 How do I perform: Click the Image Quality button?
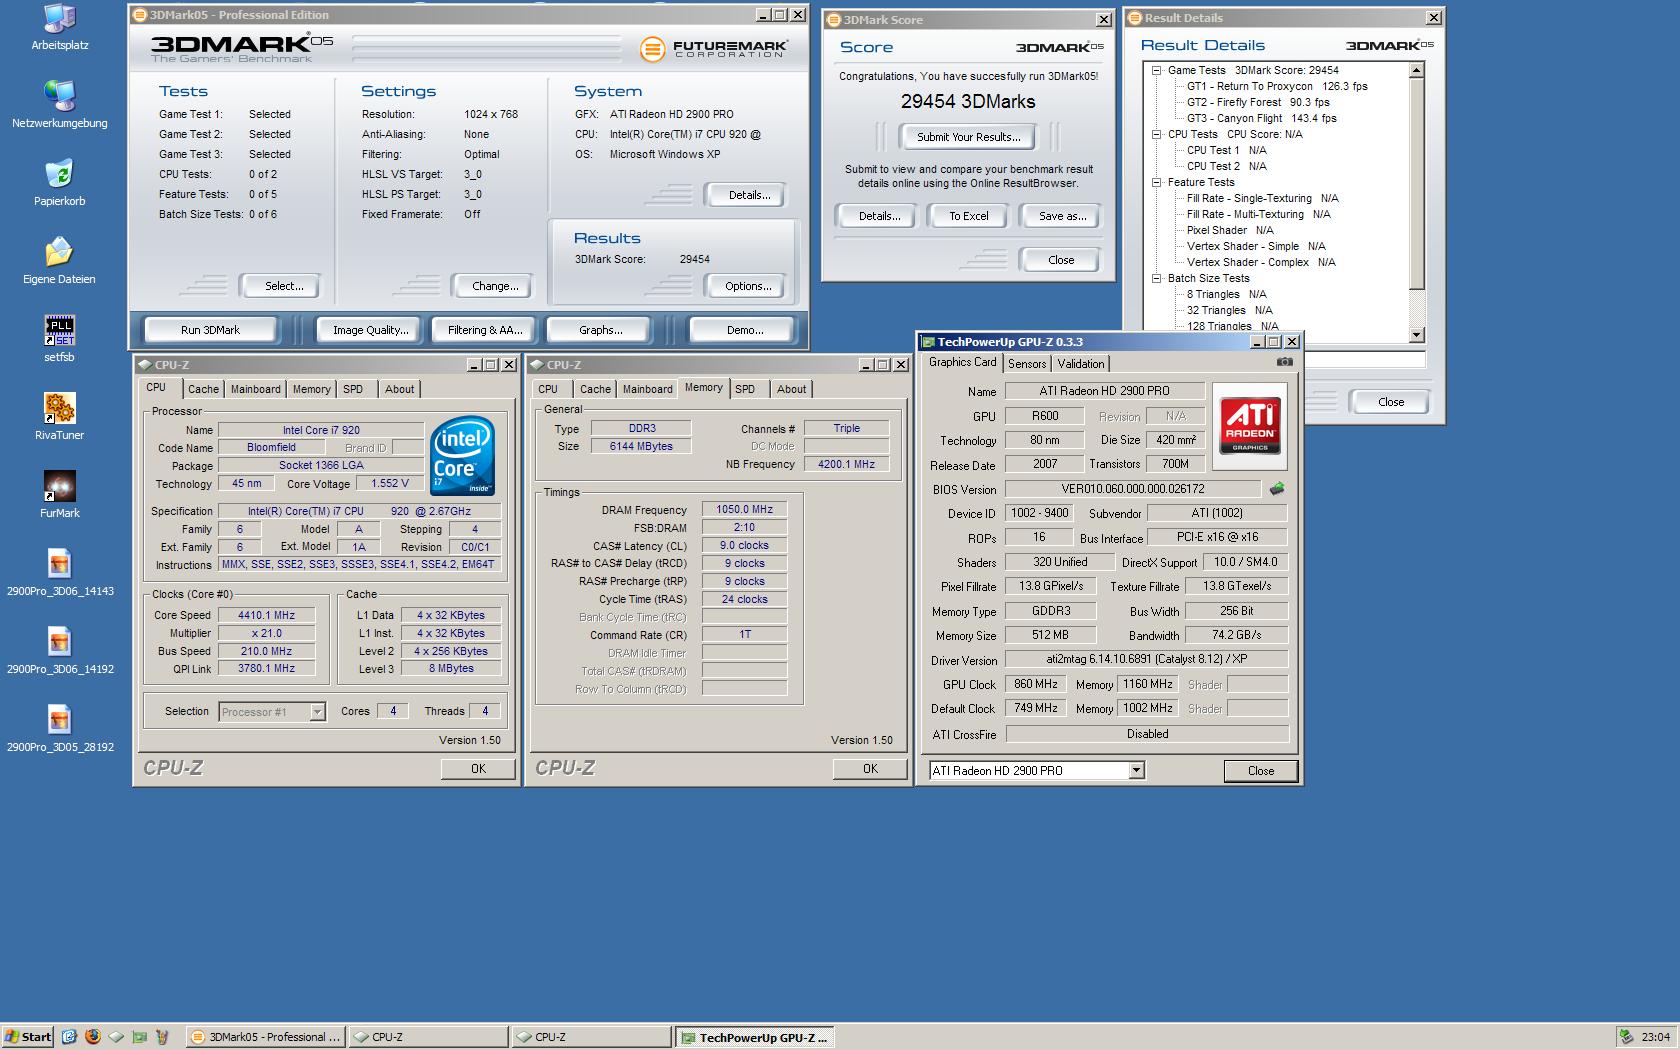click(x=370, y=330)
